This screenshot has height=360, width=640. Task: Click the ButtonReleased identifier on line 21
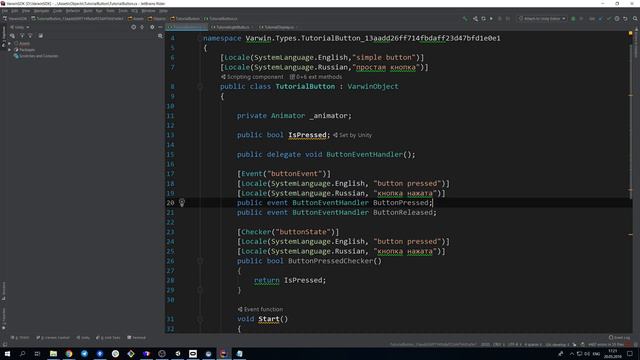tap(402, 213)
